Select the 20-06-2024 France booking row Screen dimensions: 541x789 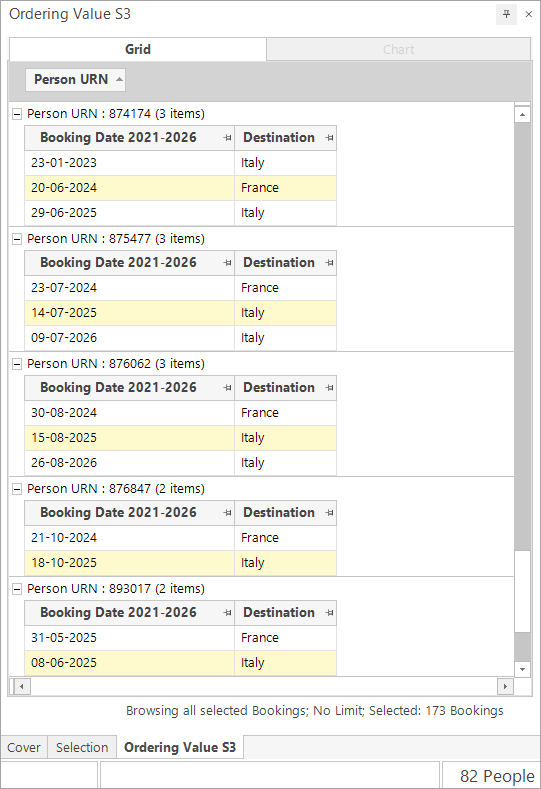tap(180, 188)
